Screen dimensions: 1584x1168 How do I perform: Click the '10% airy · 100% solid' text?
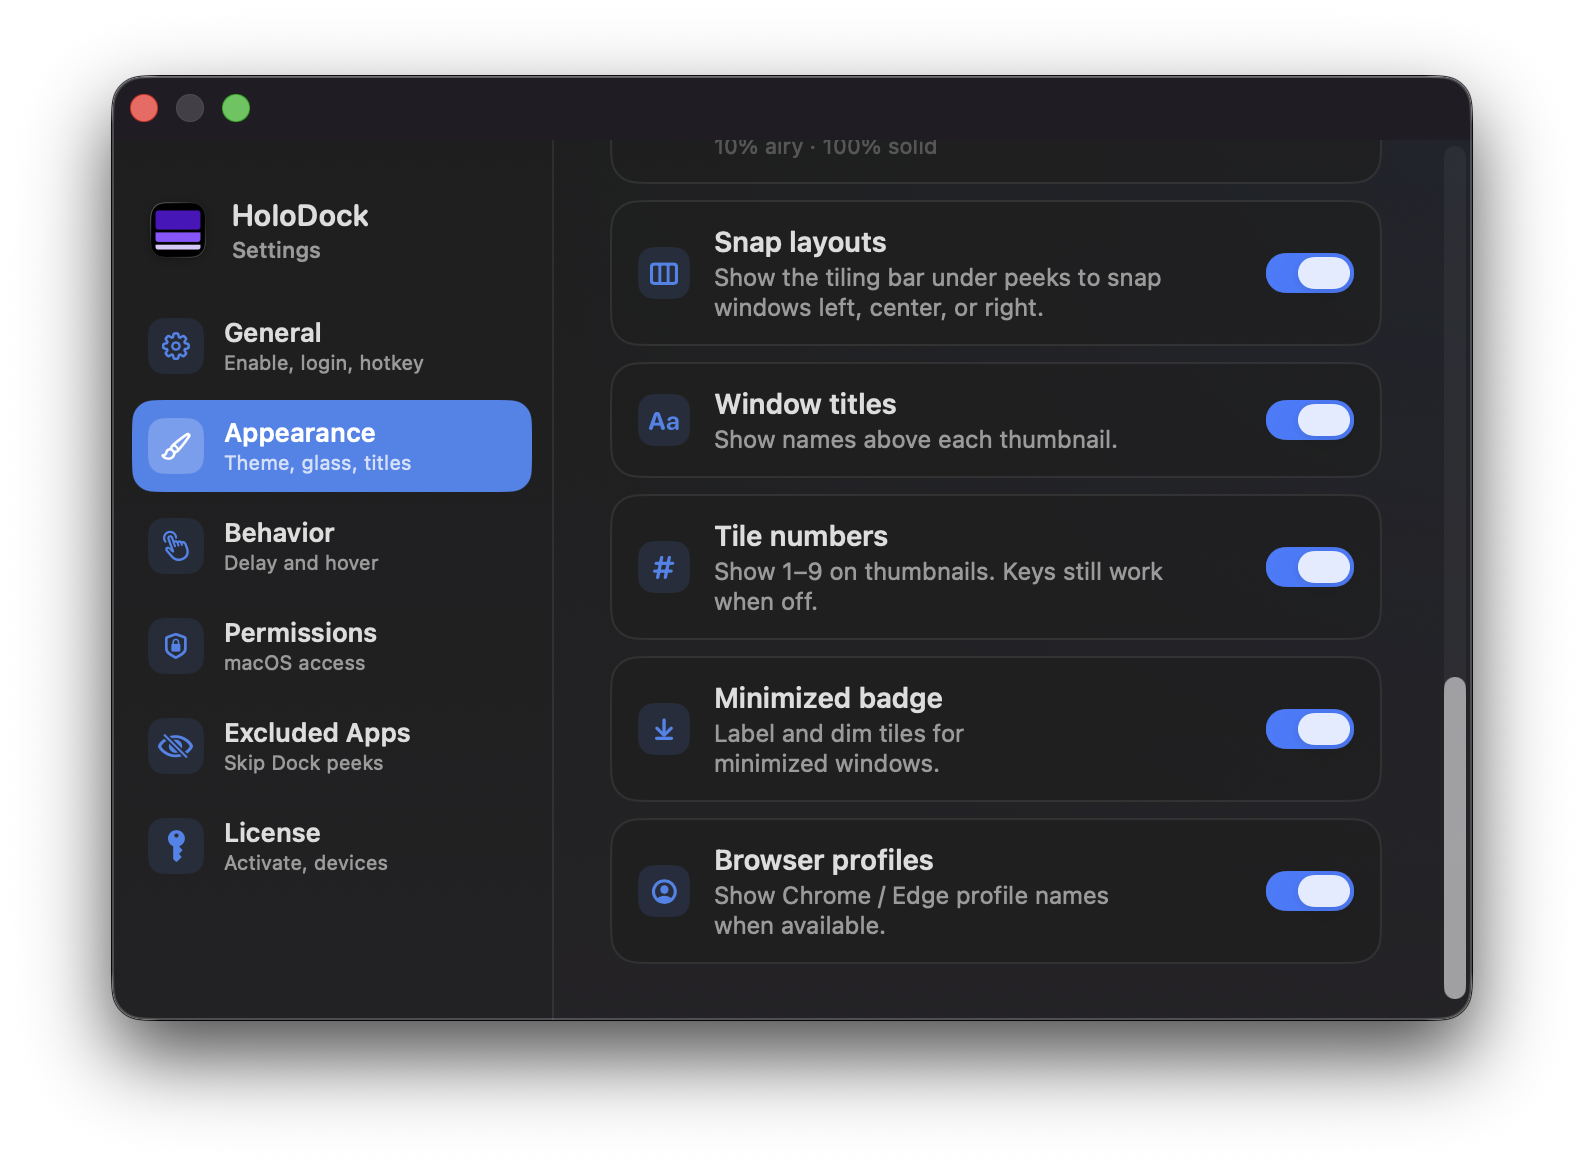[825, 147]
